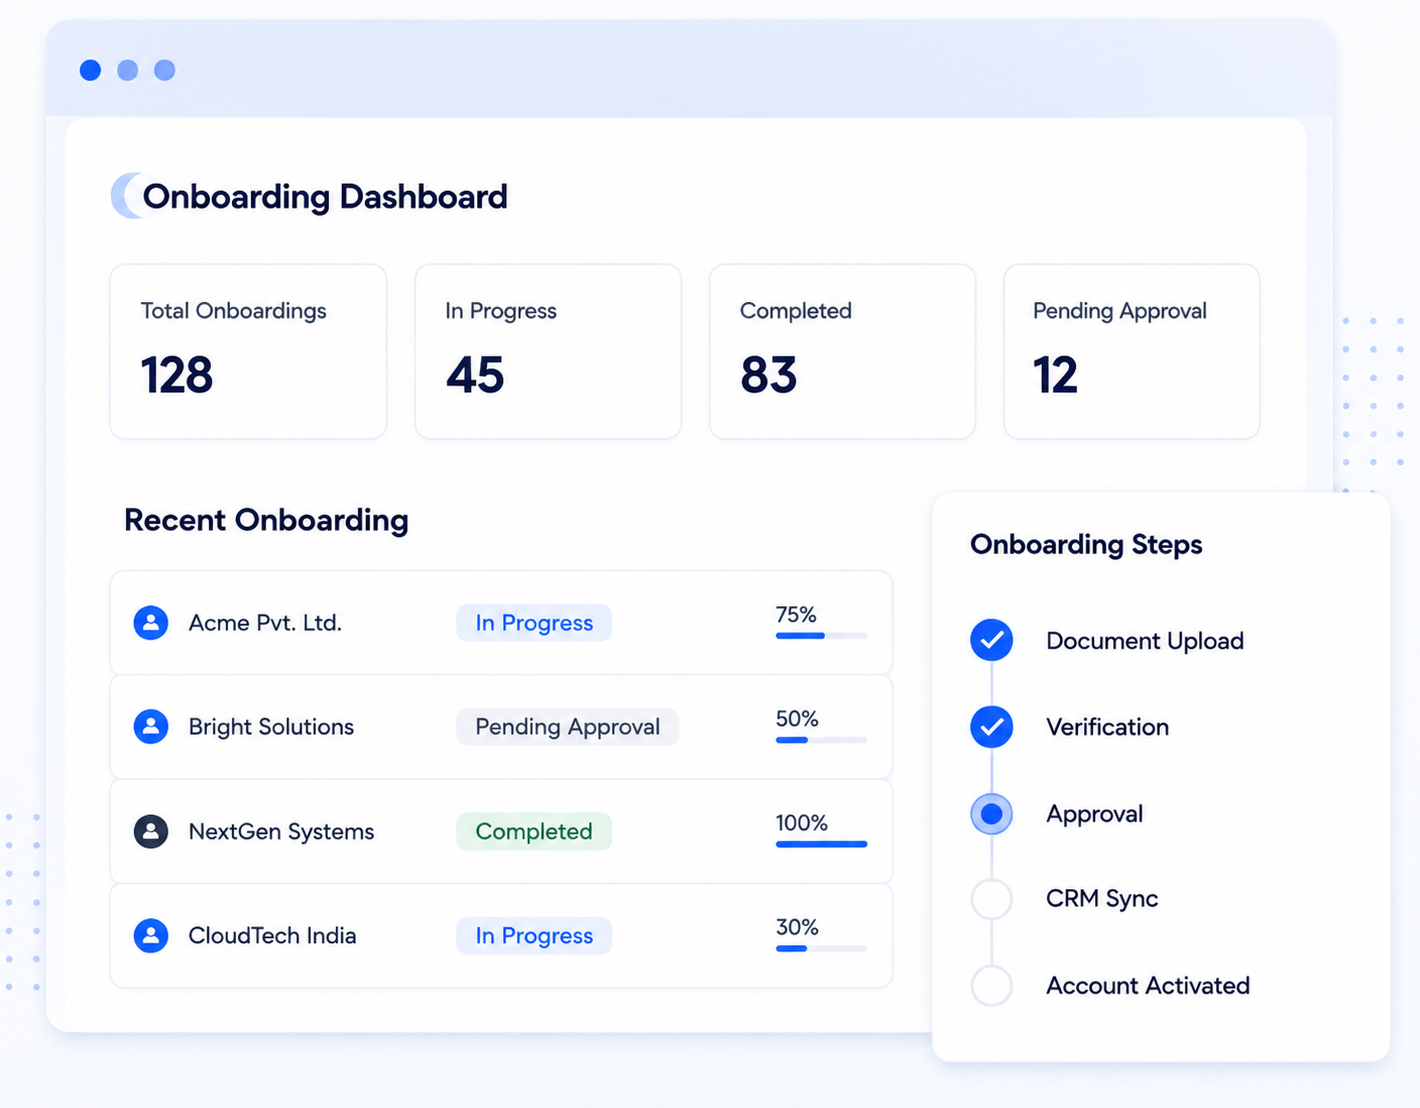The height and width of the screenshot is (1108, 1420).
Task: Click the Verification checkmark icon
Action: pyautogui.click(x=992, y=727)
